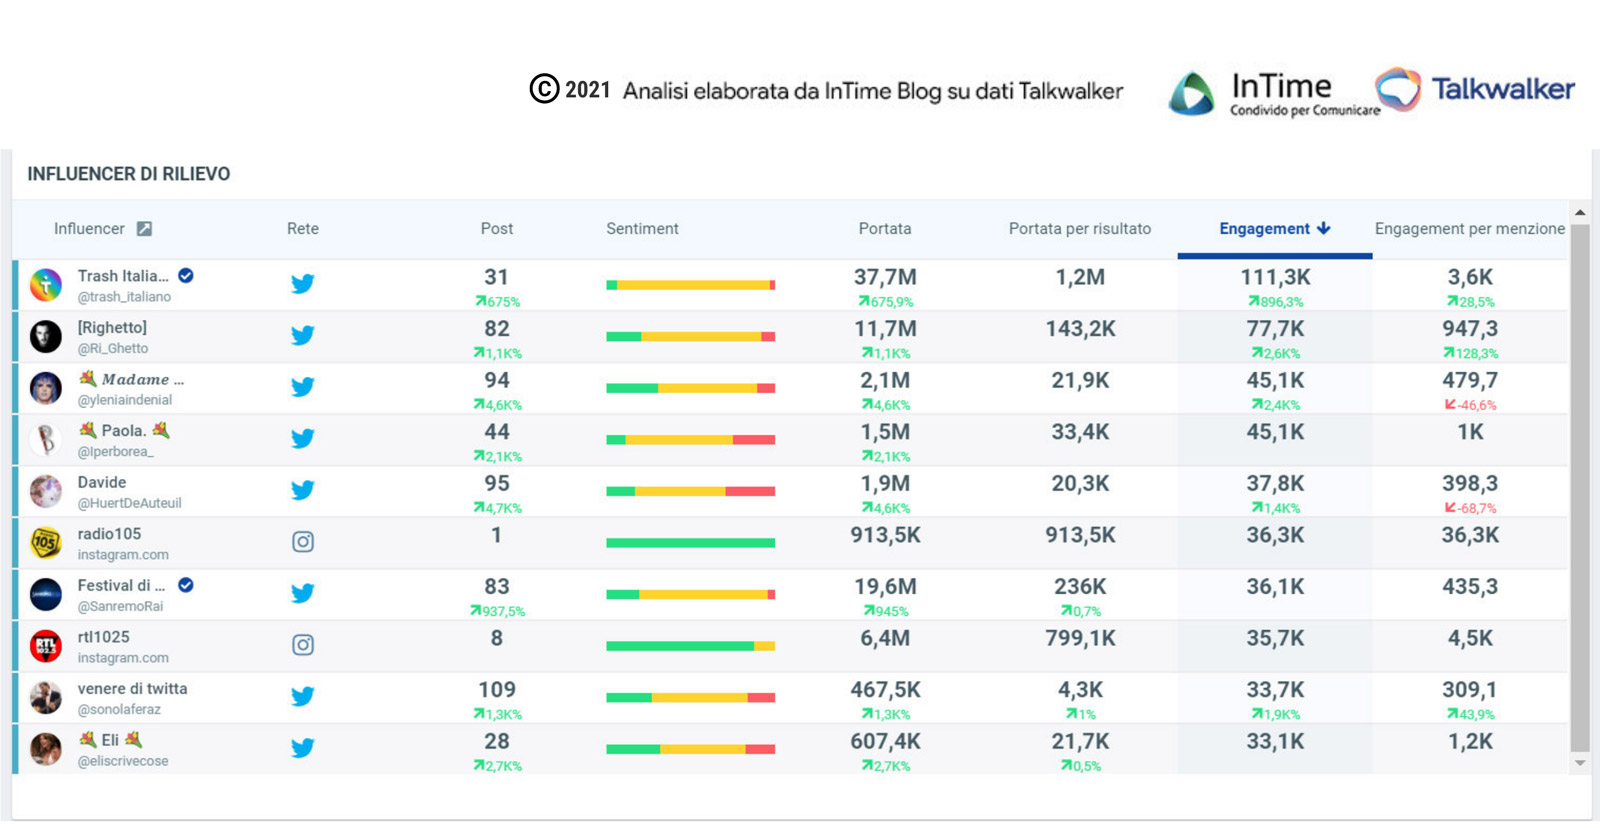
Task: Open venere di twitta avatar
Action: pyautogui.click(x=46, y=697)
